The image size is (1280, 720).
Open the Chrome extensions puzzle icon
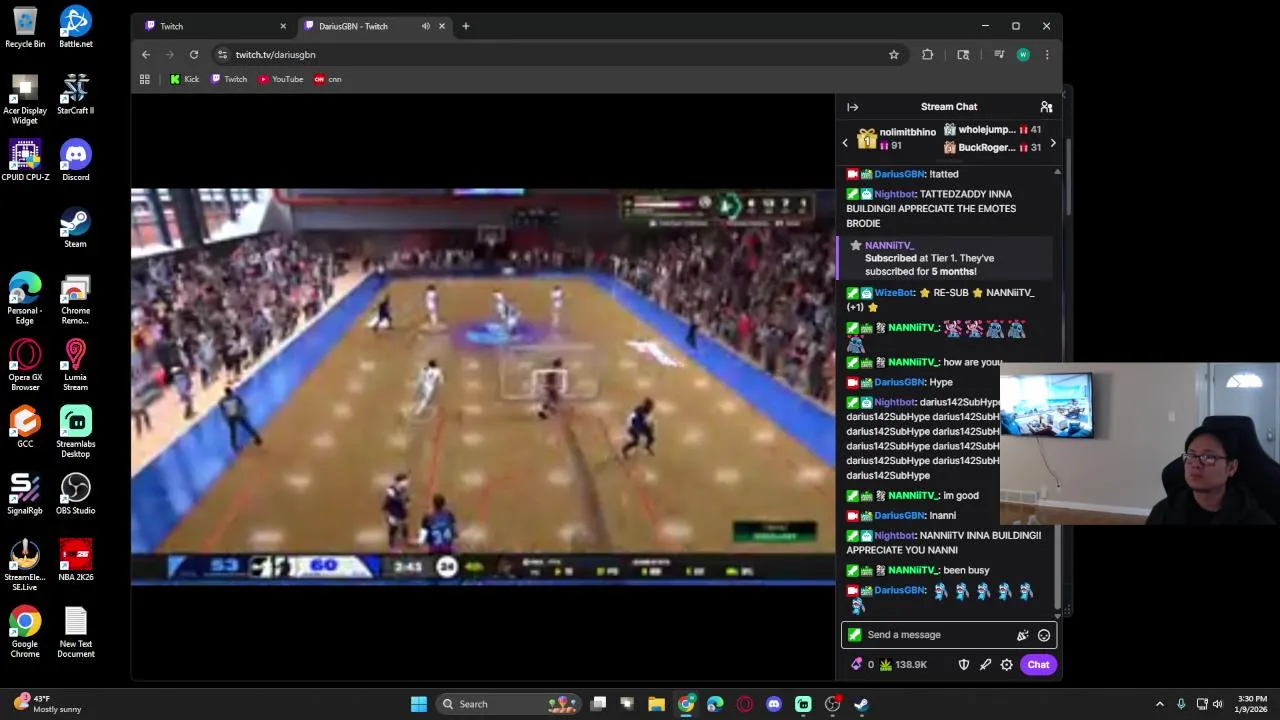click(927, 55)
